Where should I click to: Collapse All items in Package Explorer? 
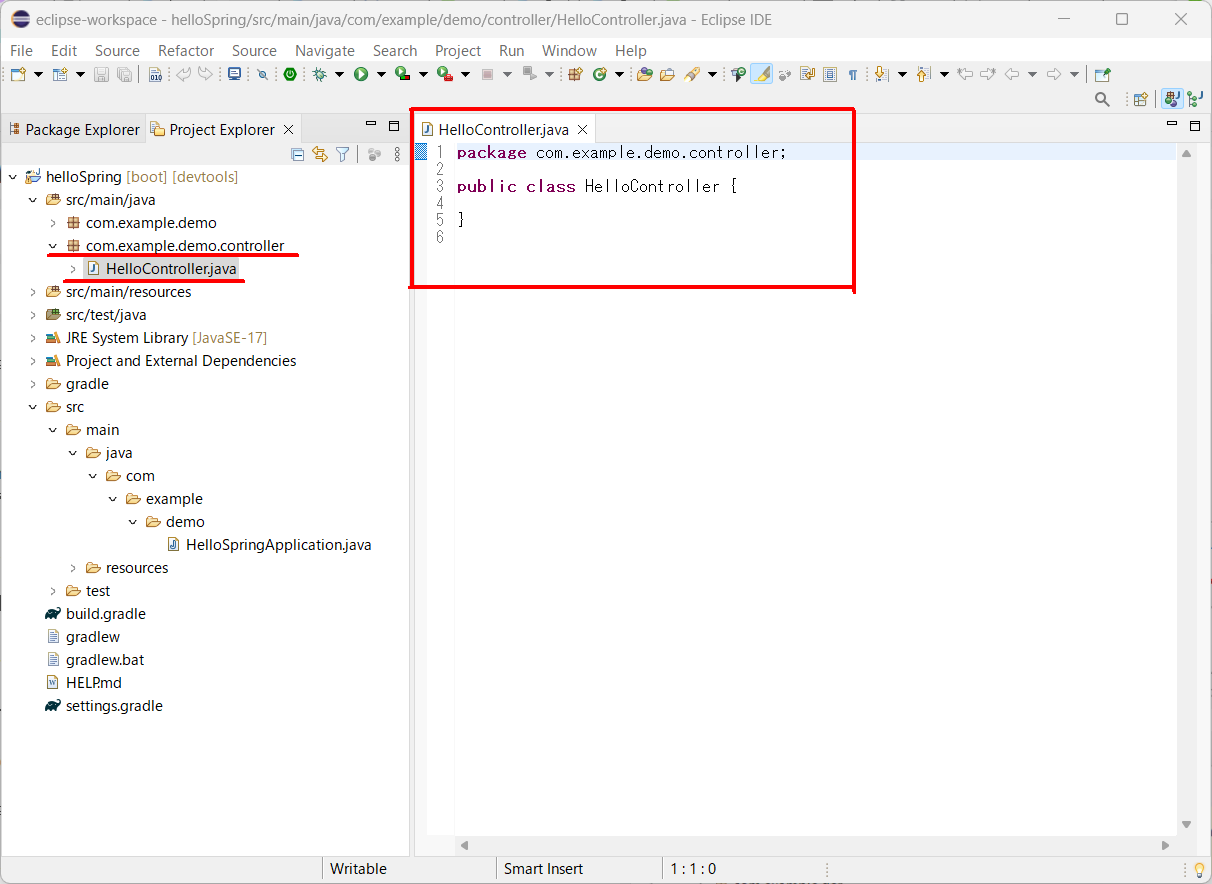(297, 154)
